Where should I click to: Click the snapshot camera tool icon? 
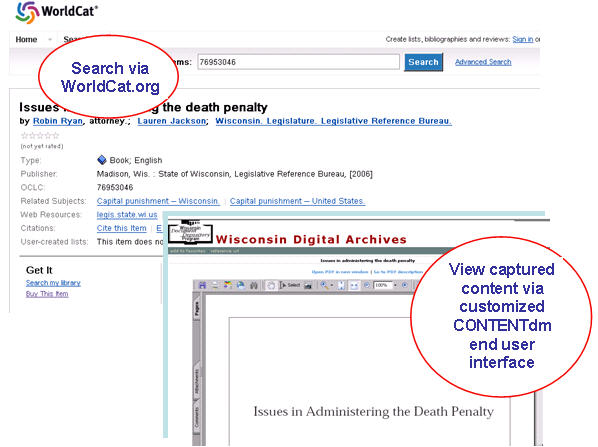tap(308, 285)
